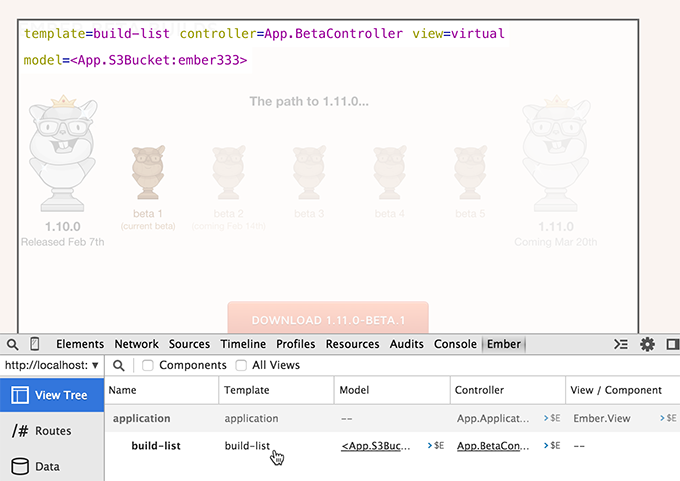
Task: Click the App.S3Bucket model link
Action: pos(376,446)
